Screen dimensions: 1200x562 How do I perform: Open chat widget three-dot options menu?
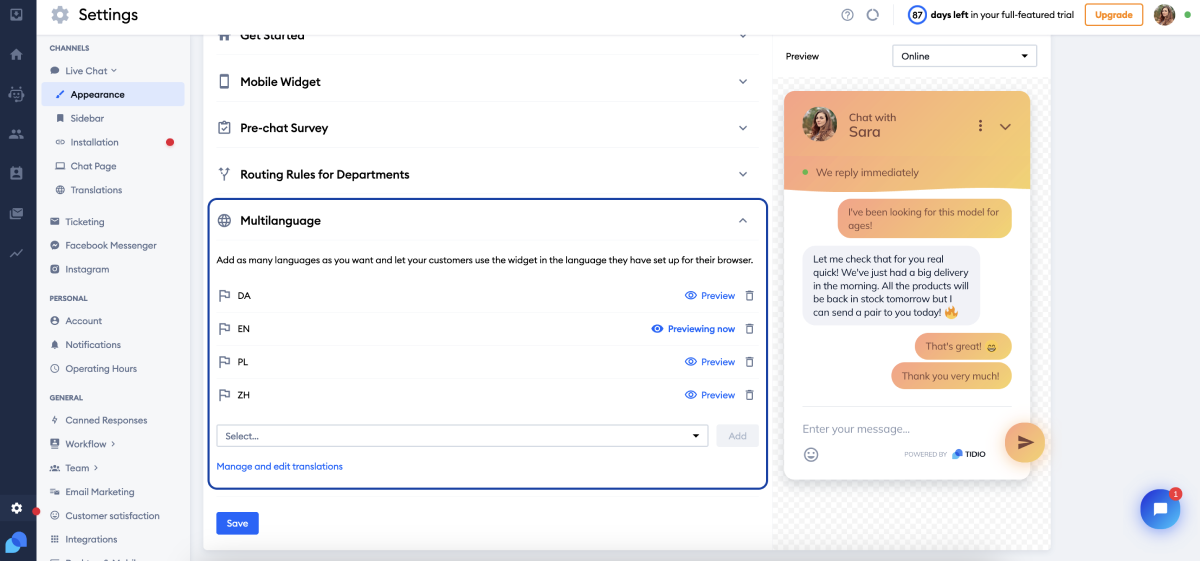click(980, 126)
